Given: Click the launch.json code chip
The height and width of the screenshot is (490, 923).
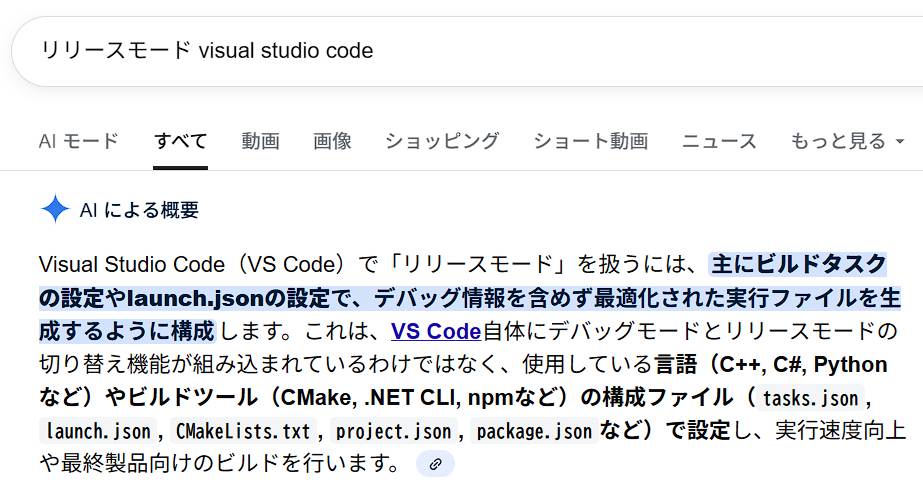Looking at the screenshot, I should point(100,432).
